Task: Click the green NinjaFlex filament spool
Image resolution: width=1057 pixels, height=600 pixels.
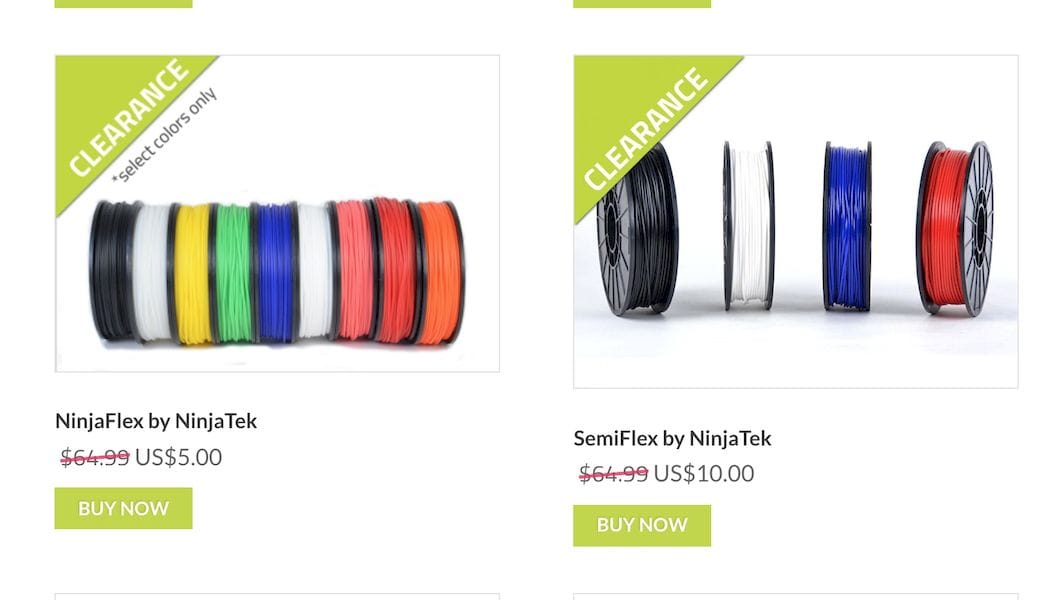Action: point(233,272)
